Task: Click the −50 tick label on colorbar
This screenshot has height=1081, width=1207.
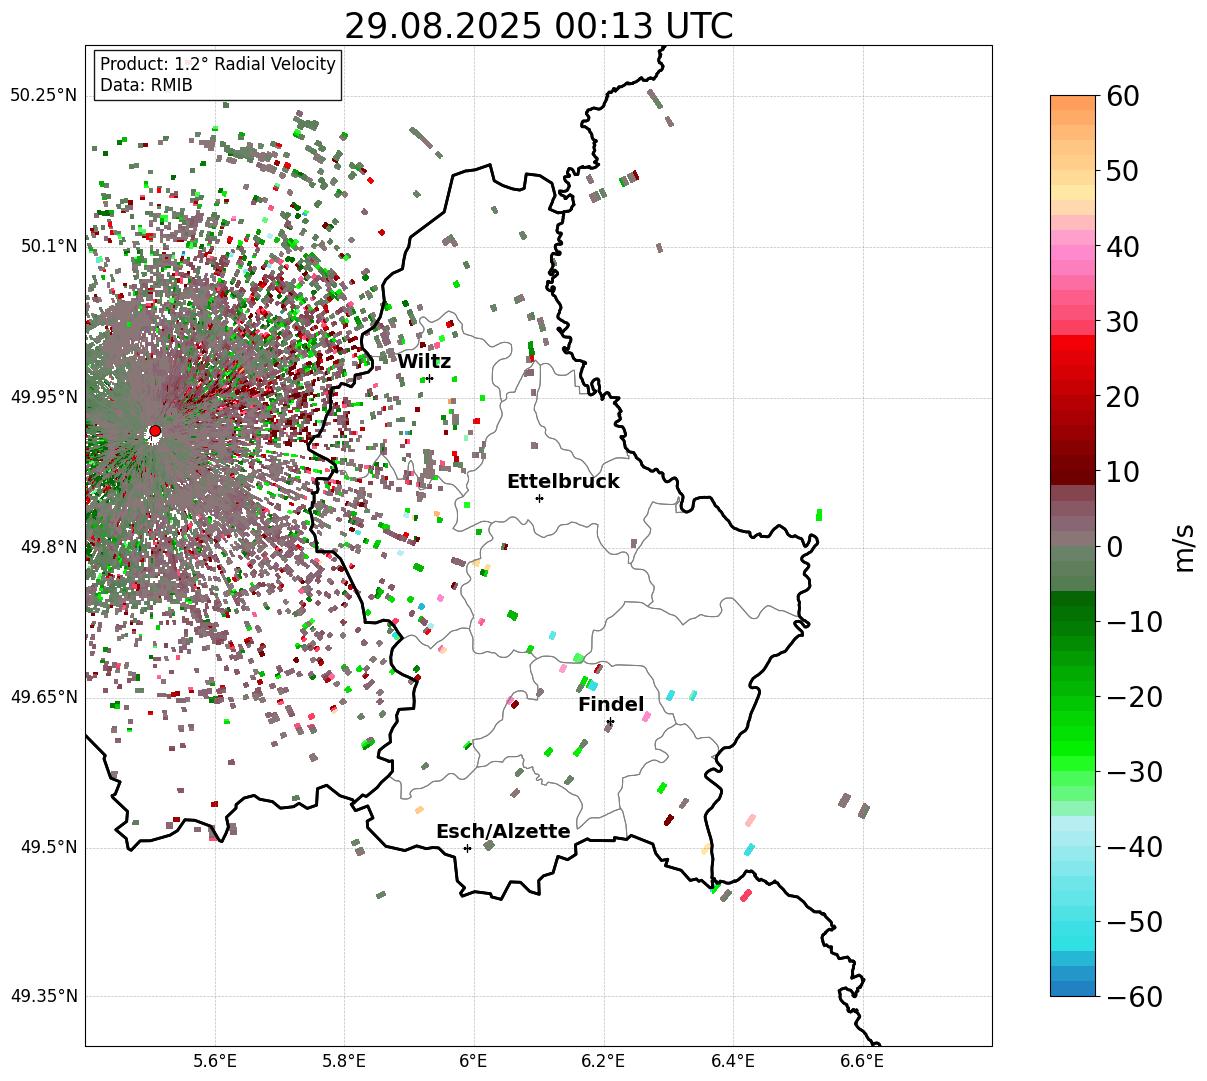Action: tap(1134, 922)
